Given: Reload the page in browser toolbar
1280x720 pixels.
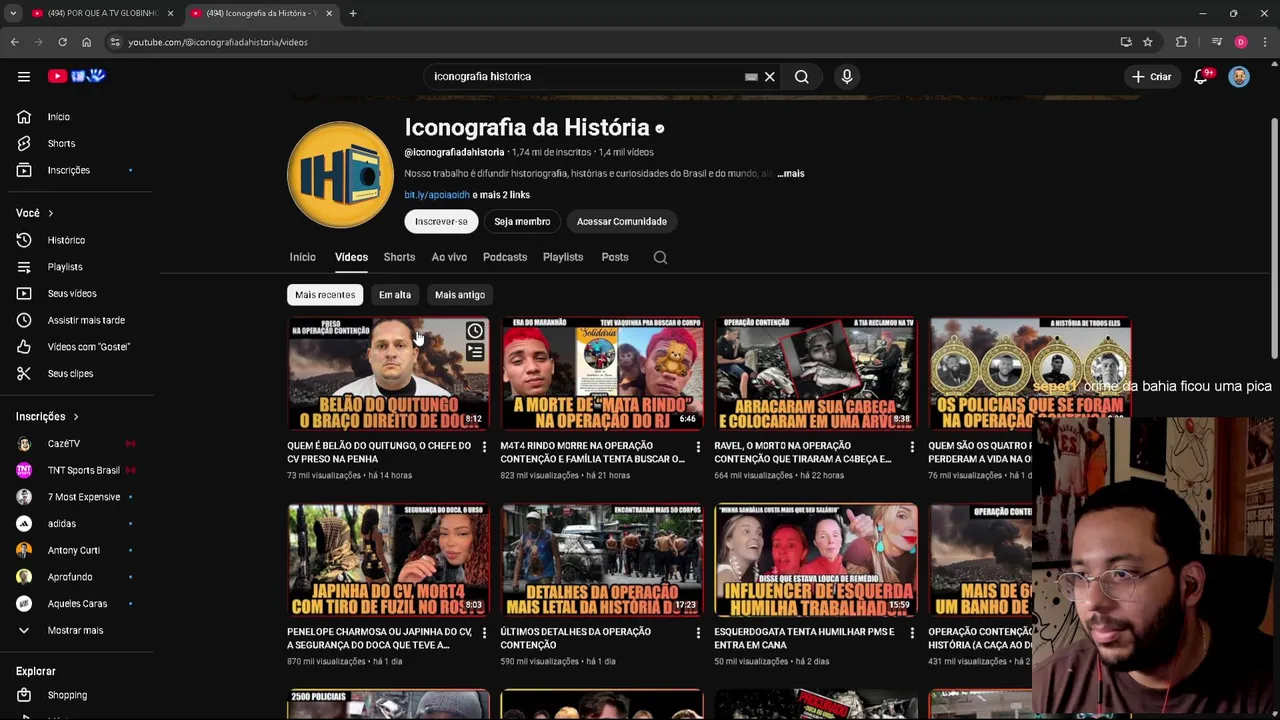Looking at the screenshot, I should coord(62,42).
